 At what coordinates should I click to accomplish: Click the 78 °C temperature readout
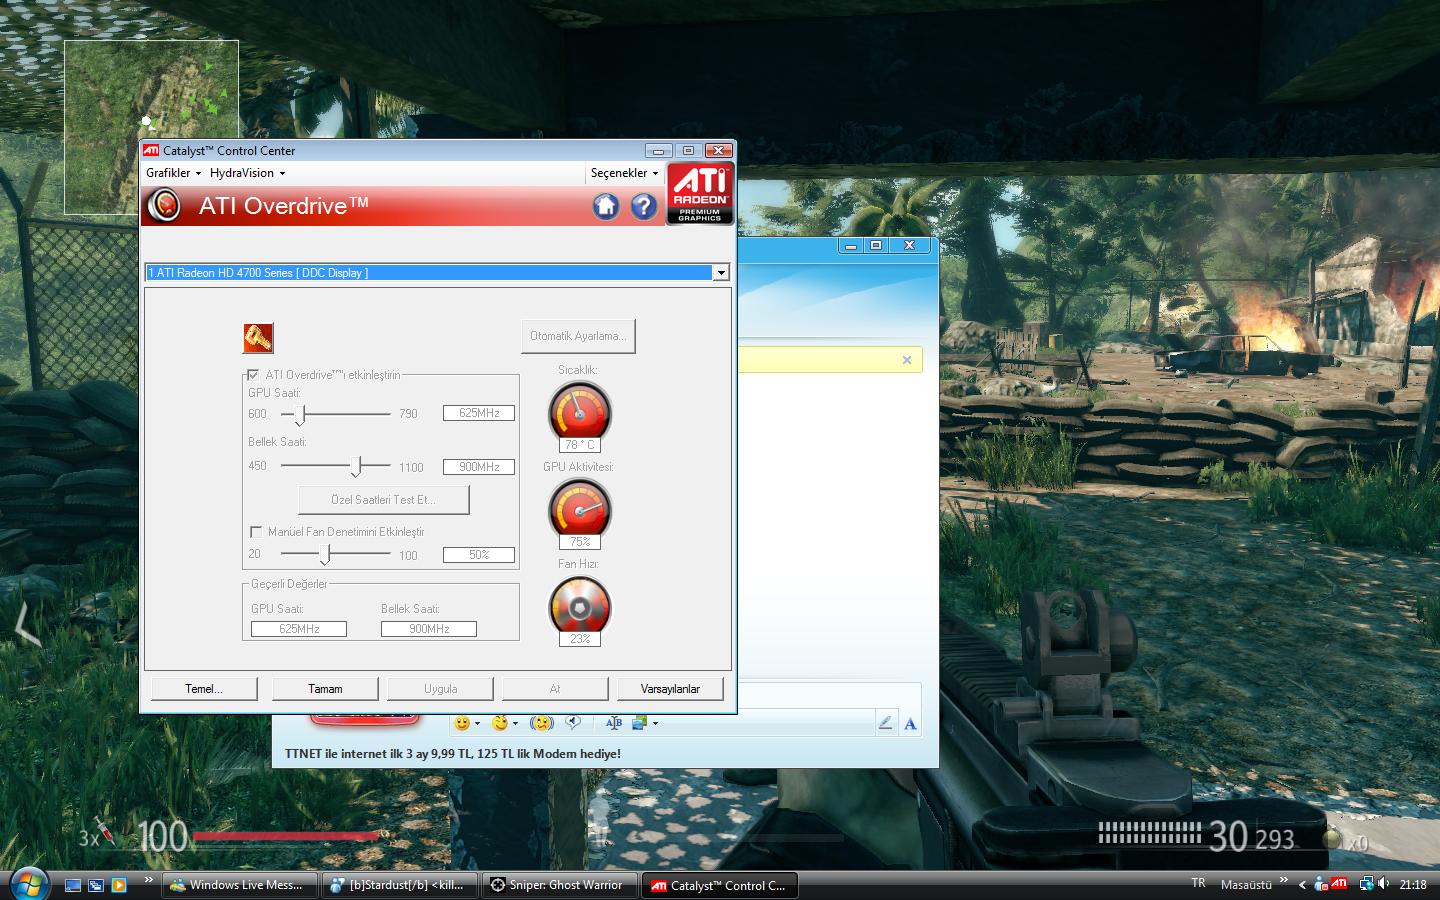580,445
